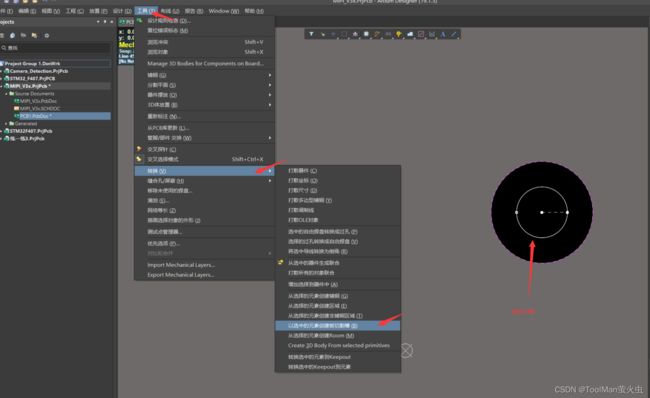Open the Project (C) menu in the menu bar

point(75,11)
